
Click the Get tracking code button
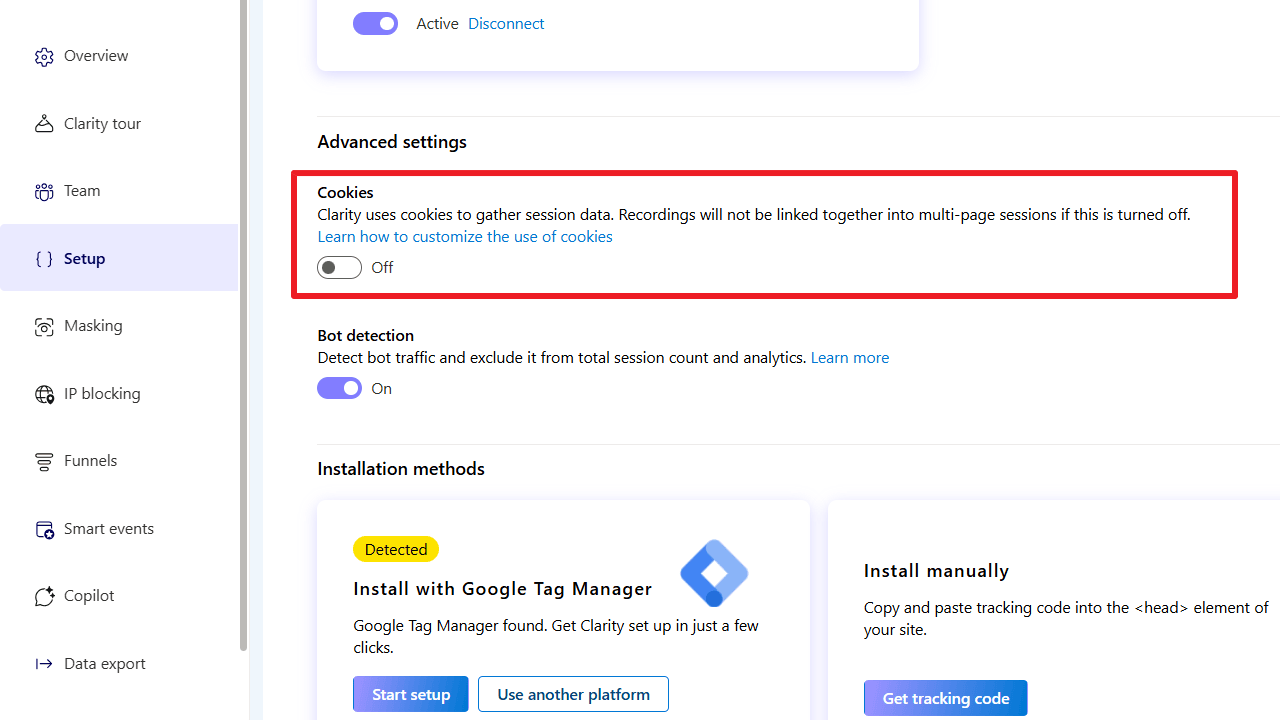(945, 698)
